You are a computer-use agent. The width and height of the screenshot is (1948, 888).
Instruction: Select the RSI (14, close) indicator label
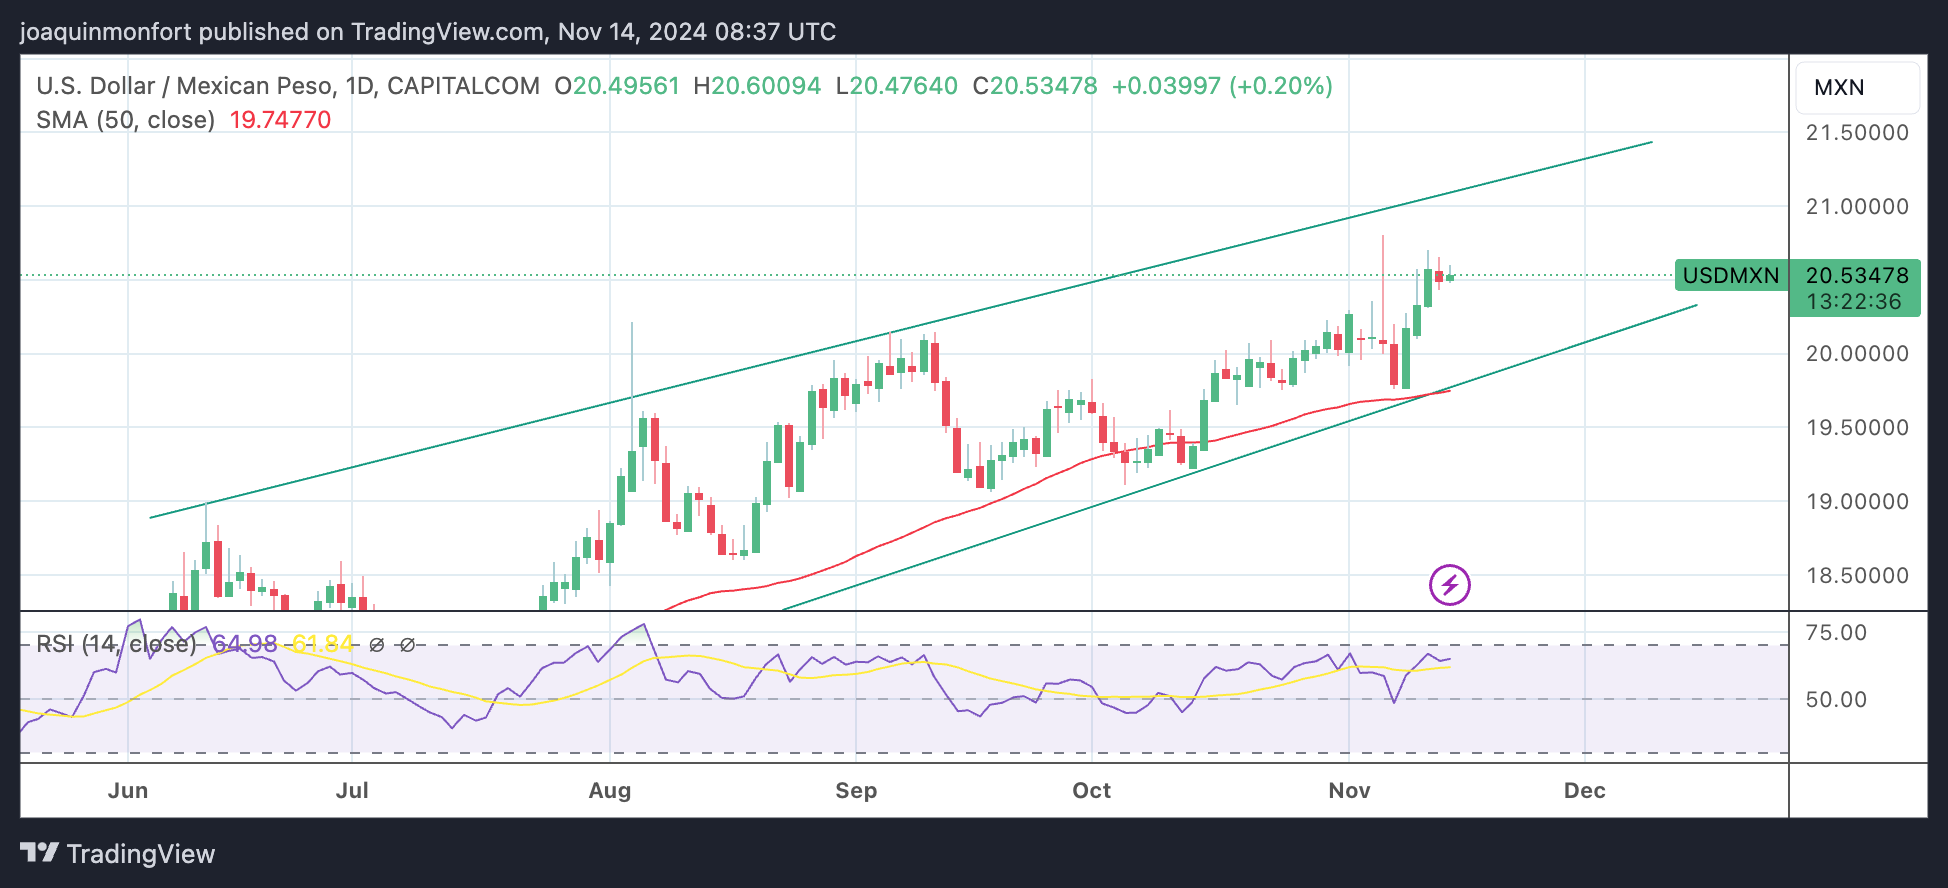116,644
